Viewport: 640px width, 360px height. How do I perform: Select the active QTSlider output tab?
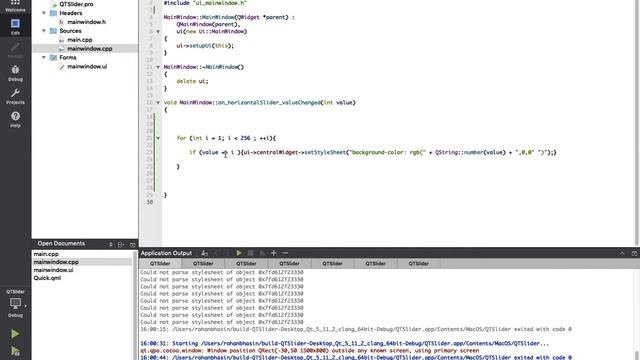tap(160, 264)
